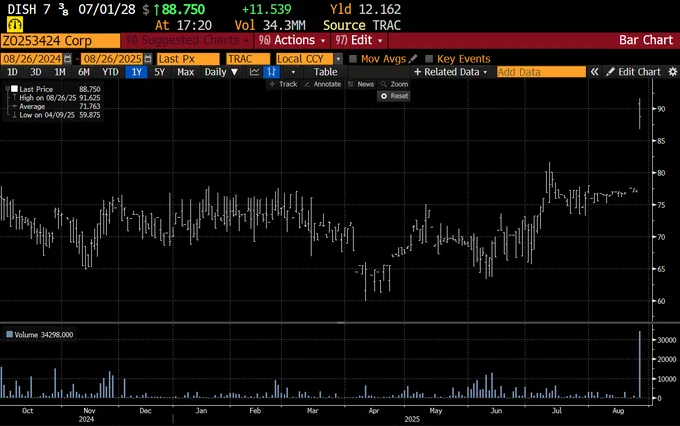680x426 pixels.
Task: Click the August volume spike bar
Action: [640, 364]
